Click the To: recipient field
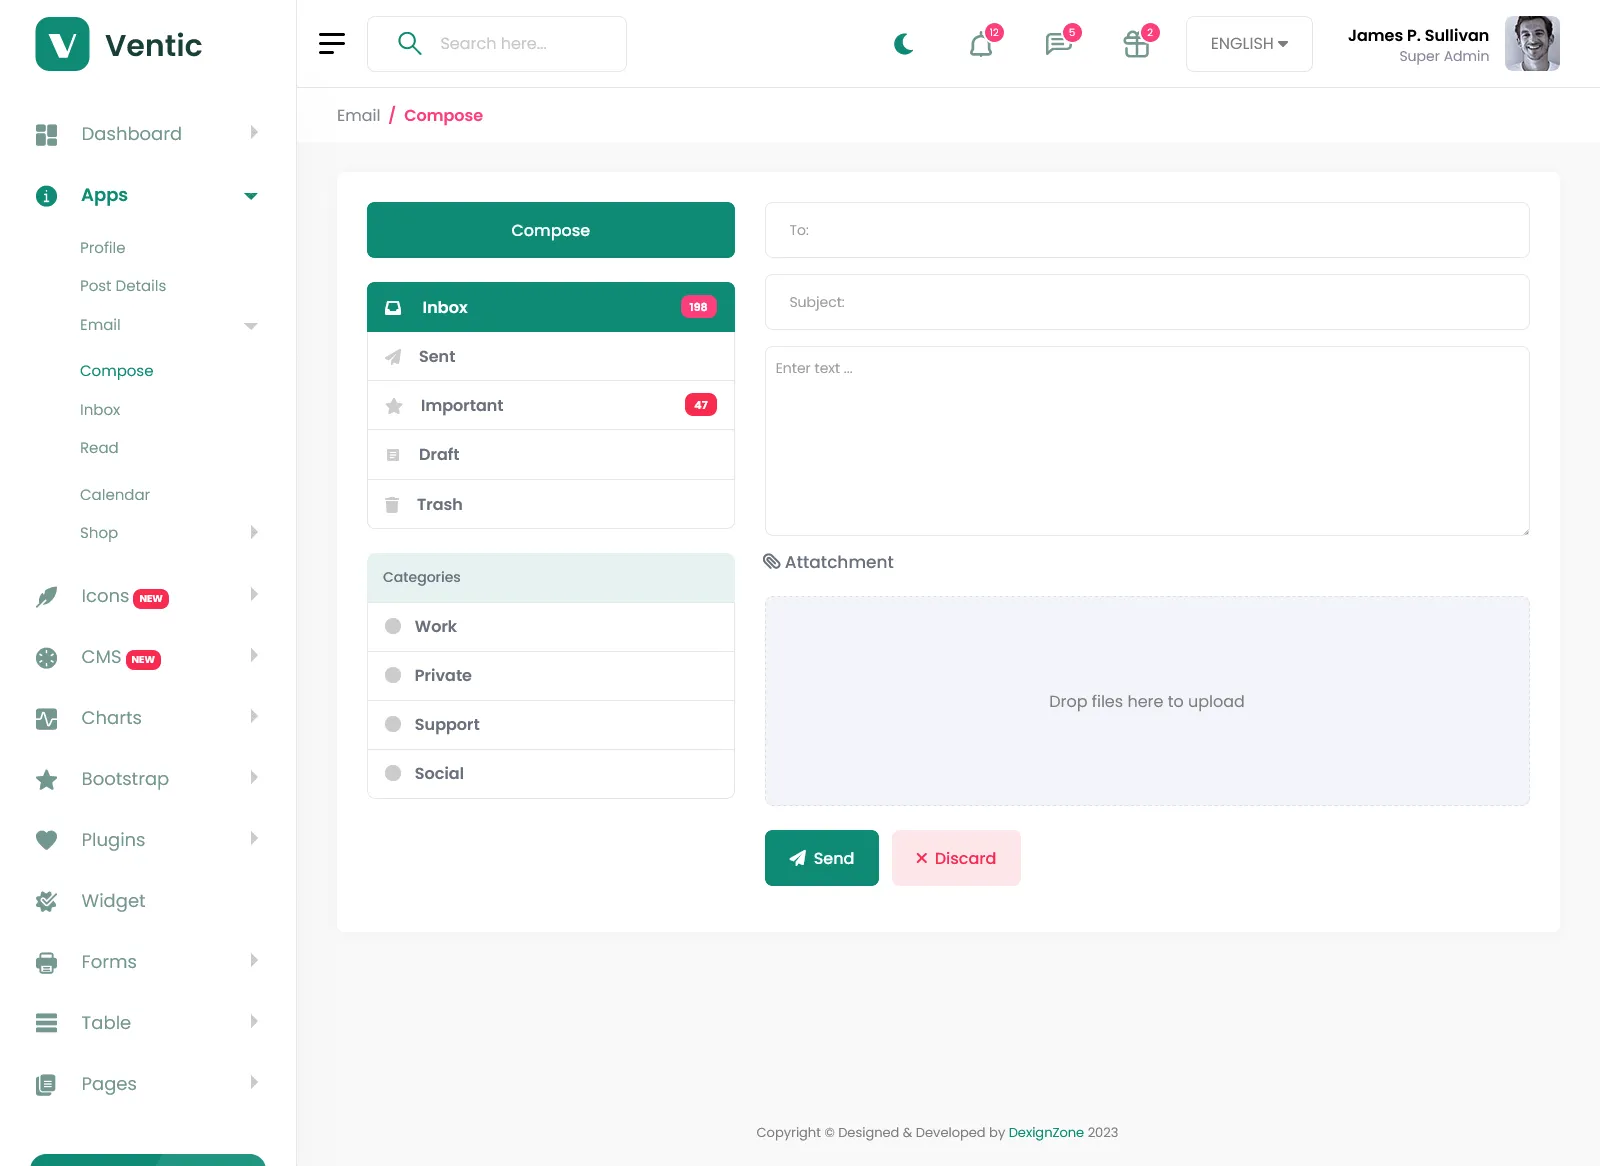Image resolution: width=1600 pixels, height=1166 pixels. tap(1147, 230)
